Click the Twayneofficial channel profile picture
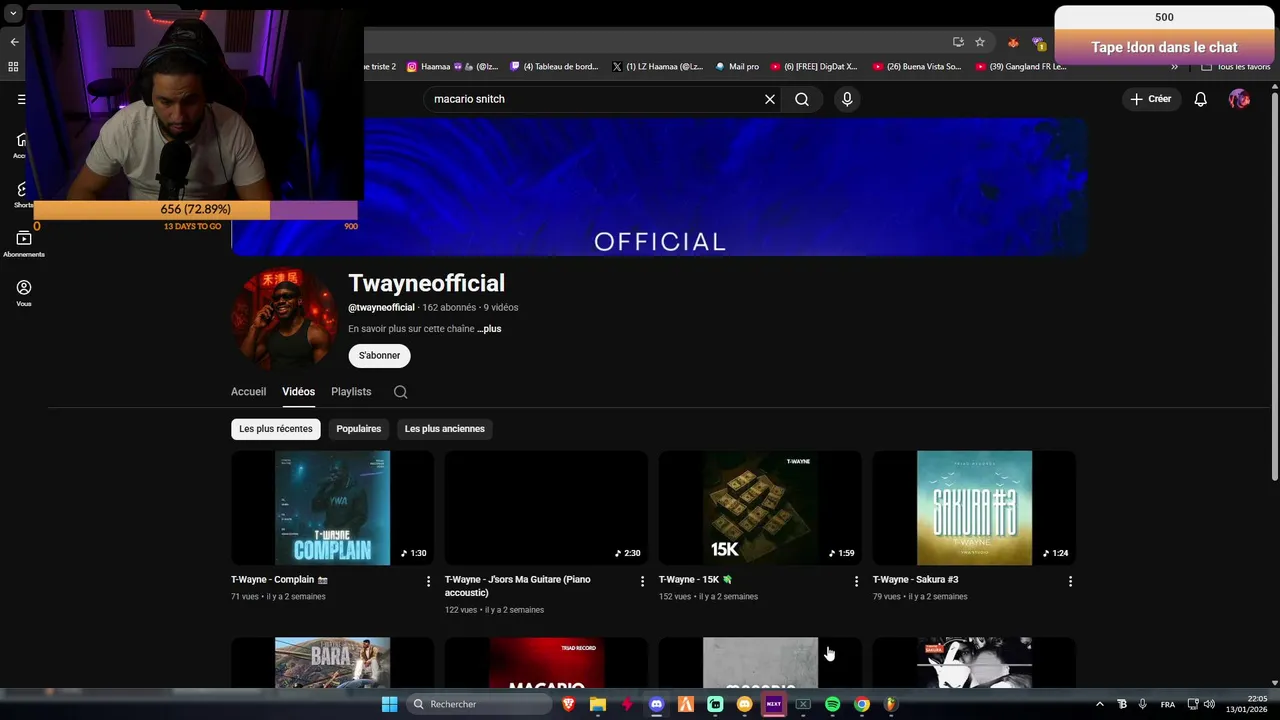The height and width of the screenshot is (720, 1280). 285,320
